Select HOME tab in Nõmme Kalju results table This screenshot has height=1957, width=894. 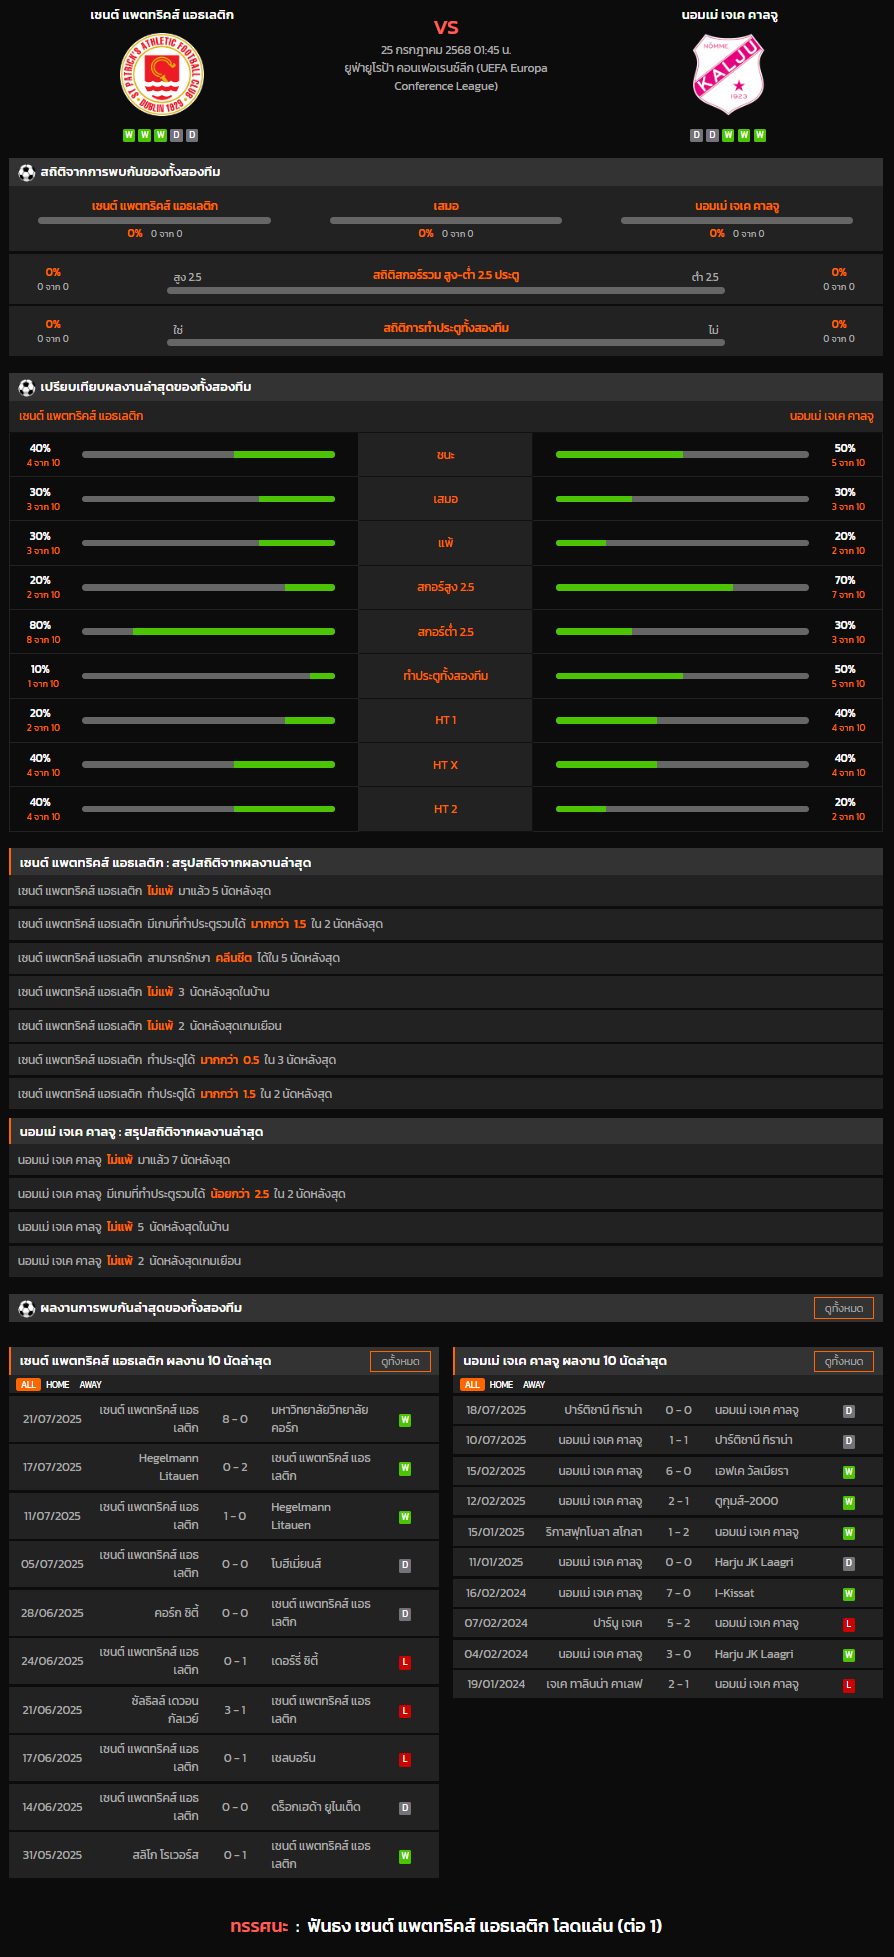(502, 1385)
